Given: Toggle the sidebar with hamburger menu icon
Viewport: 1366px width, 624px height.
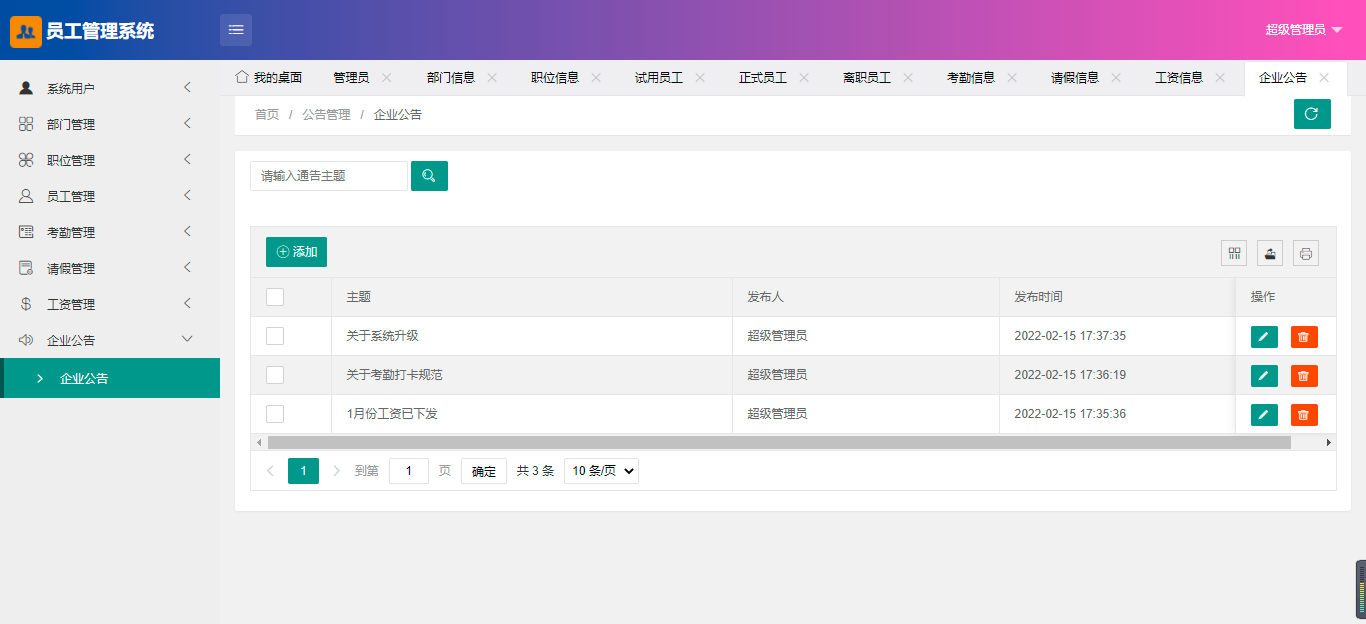Looking at the screenshot, I should (236, 30).
